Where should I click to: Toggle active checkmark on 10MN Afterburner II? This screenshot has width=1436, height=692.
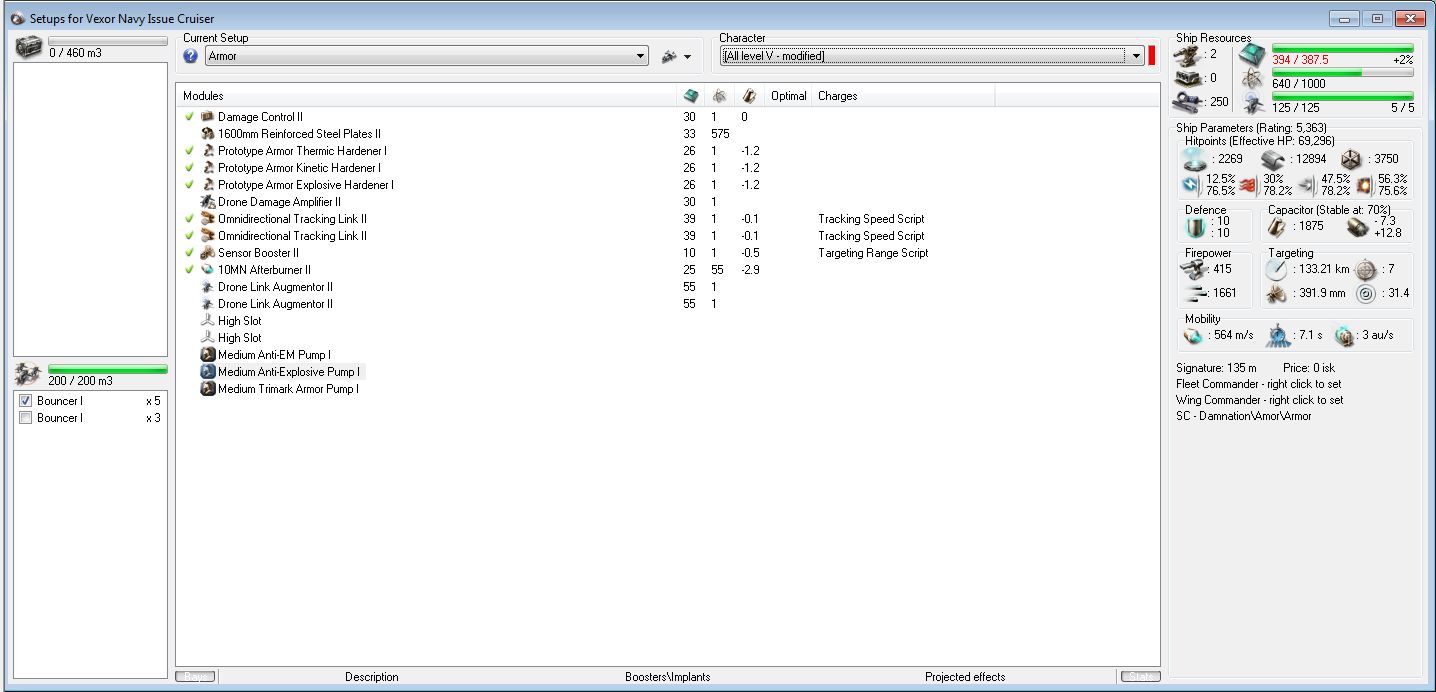(x=189, y=270)
